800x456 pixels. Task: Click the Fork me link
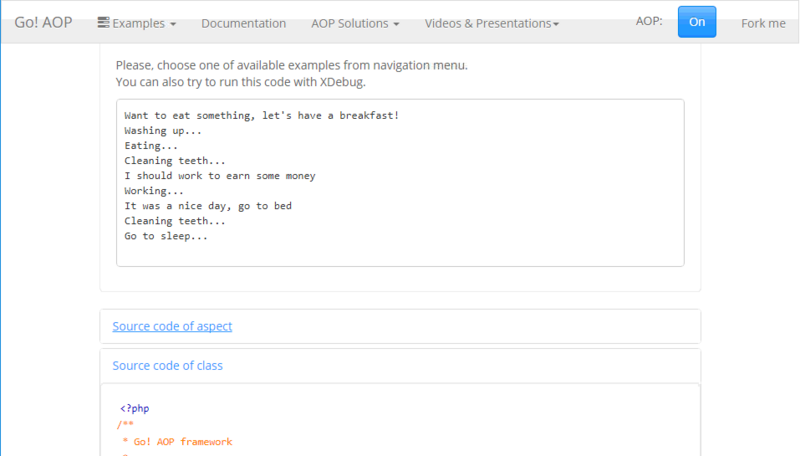(763, 23)
